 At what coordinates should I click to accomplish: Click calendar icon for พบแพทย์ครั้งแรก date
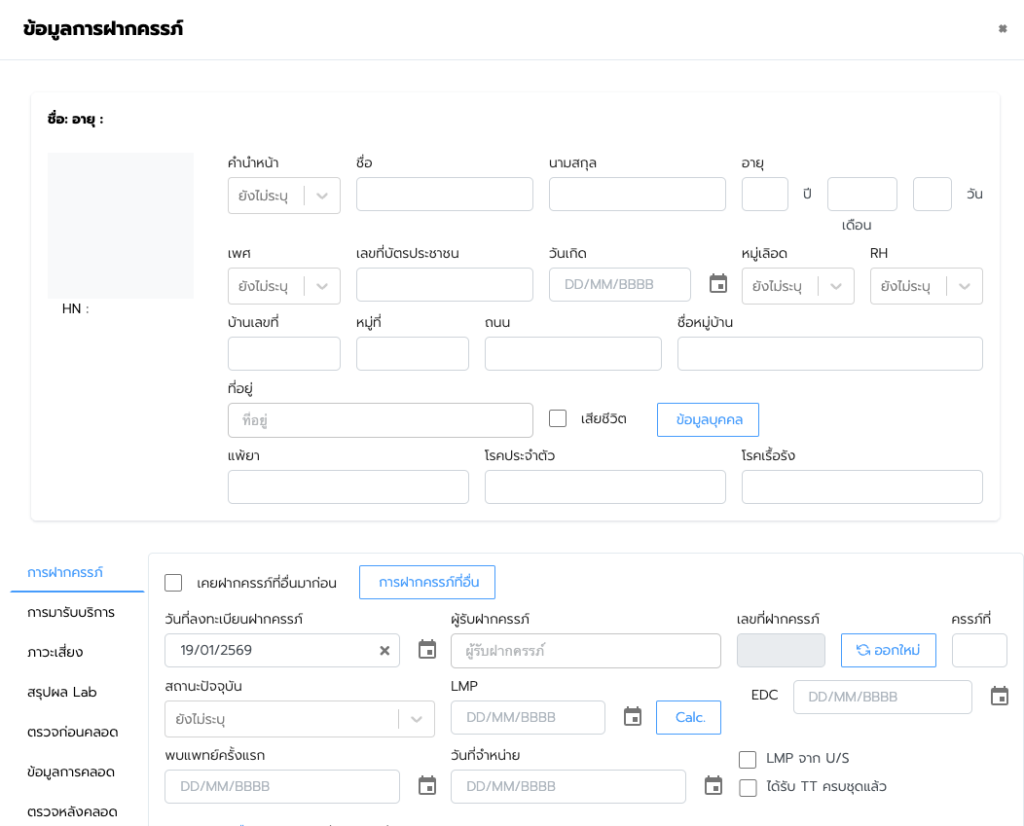tap(427, 786)
